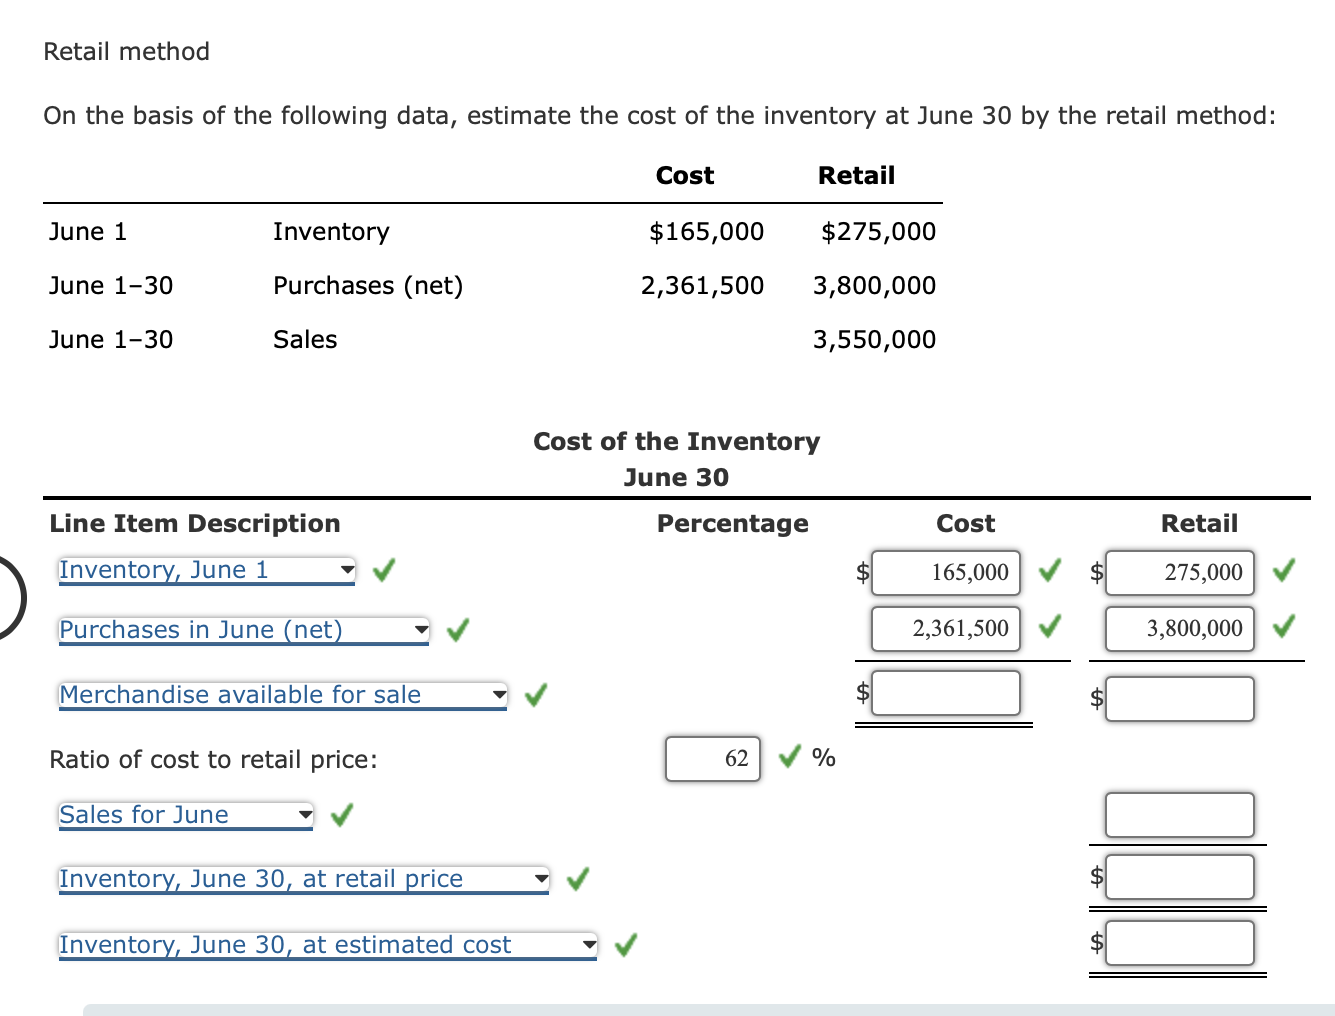This screenshot has height=1016, width=1335.
Task: Click the ratio percentage box showing 62
Action: pos(712,758)
